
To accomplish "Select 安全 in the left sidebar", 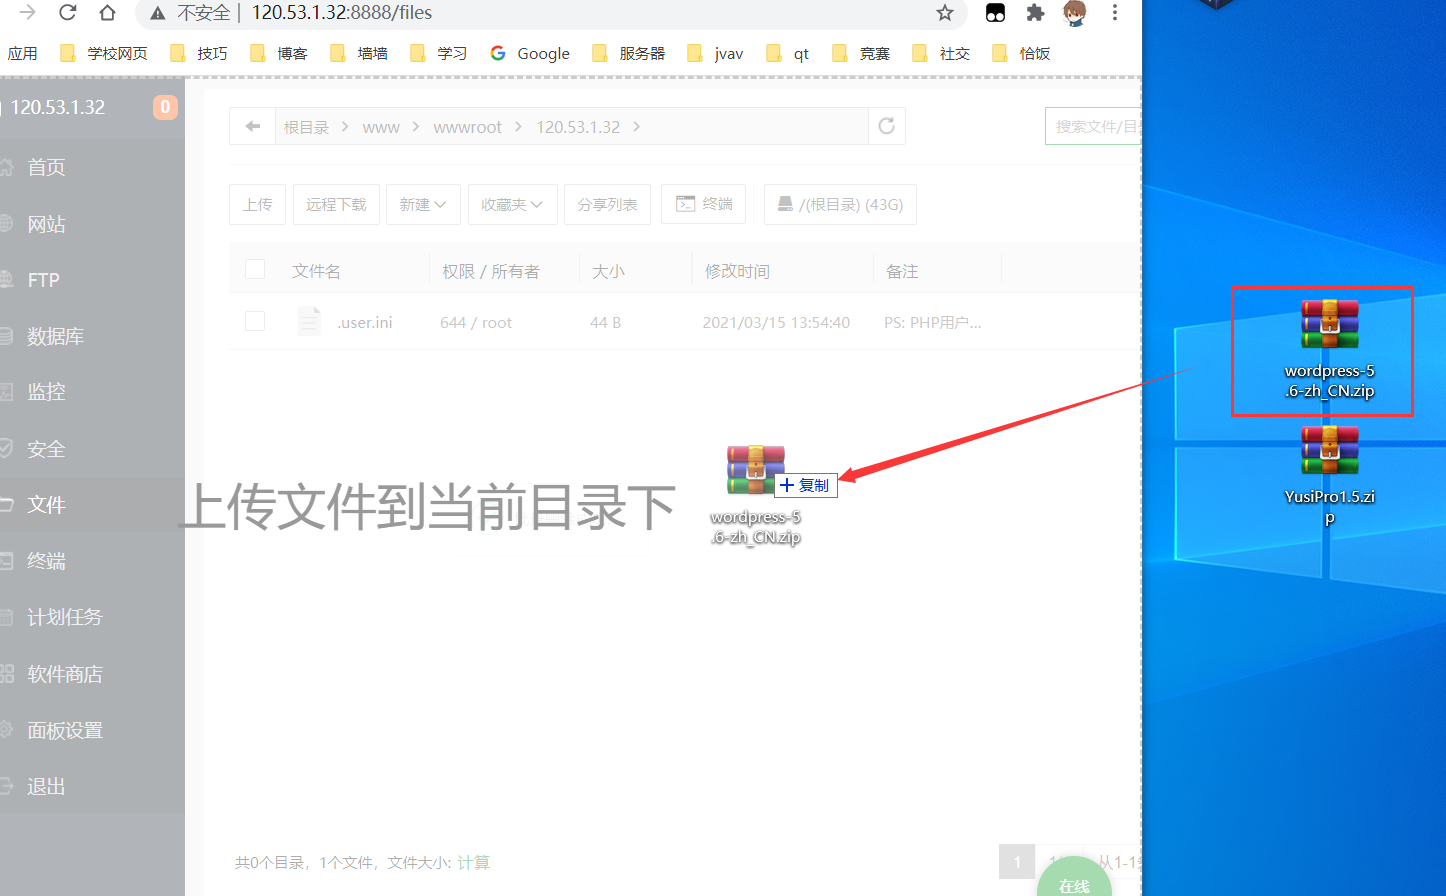I will click(x=47, y=448).
